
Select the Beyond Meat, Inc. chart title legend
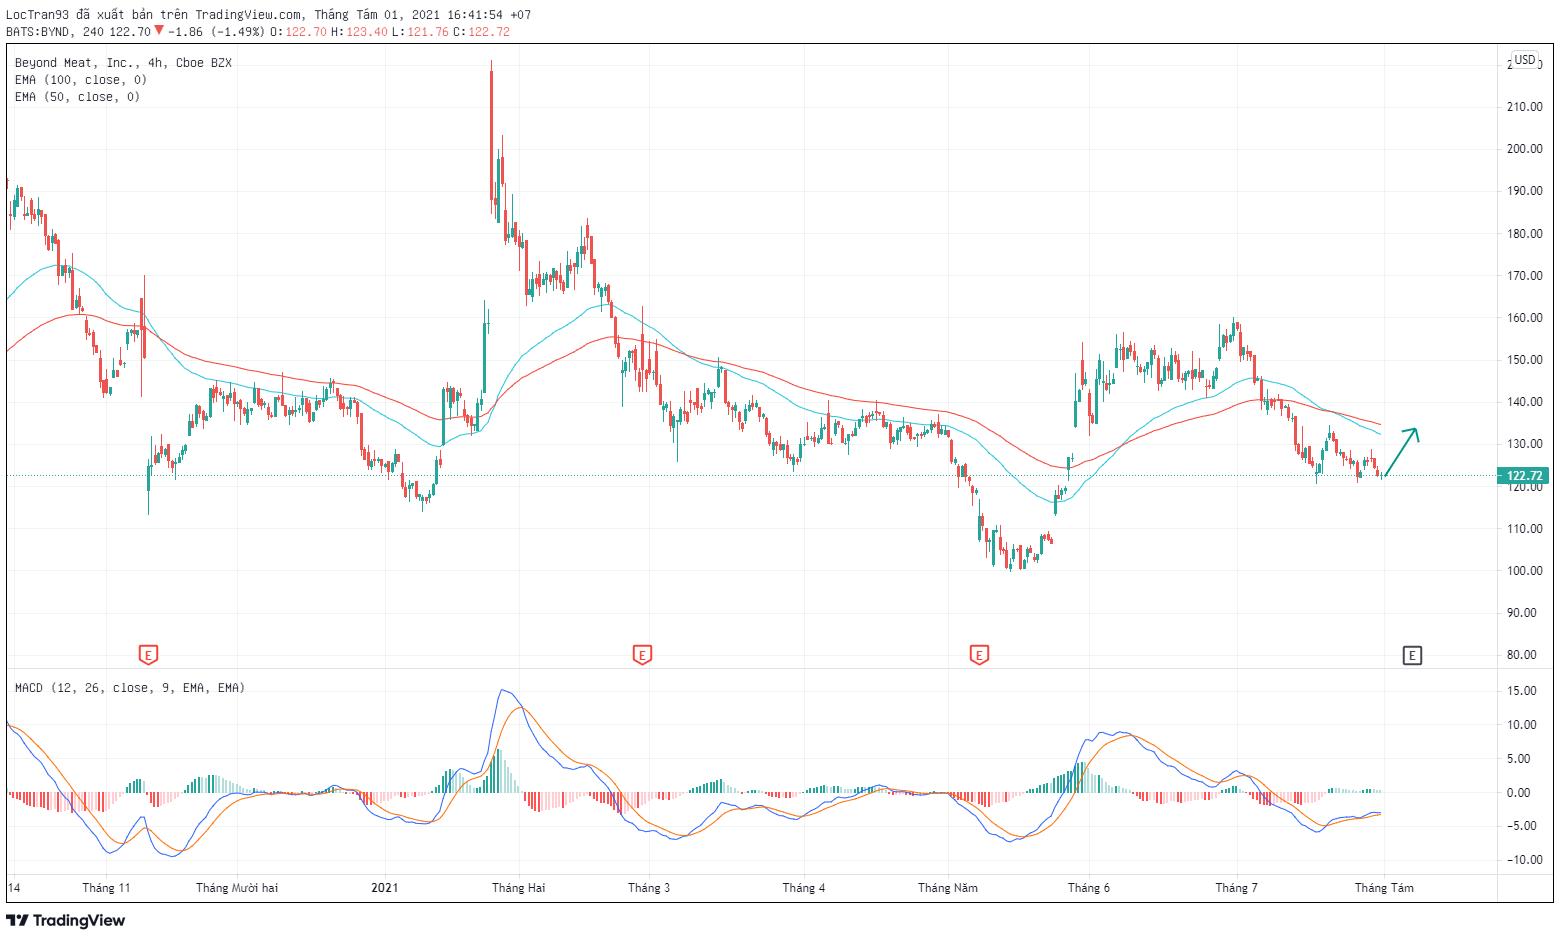pyautogui.click(x=123, y=63)
